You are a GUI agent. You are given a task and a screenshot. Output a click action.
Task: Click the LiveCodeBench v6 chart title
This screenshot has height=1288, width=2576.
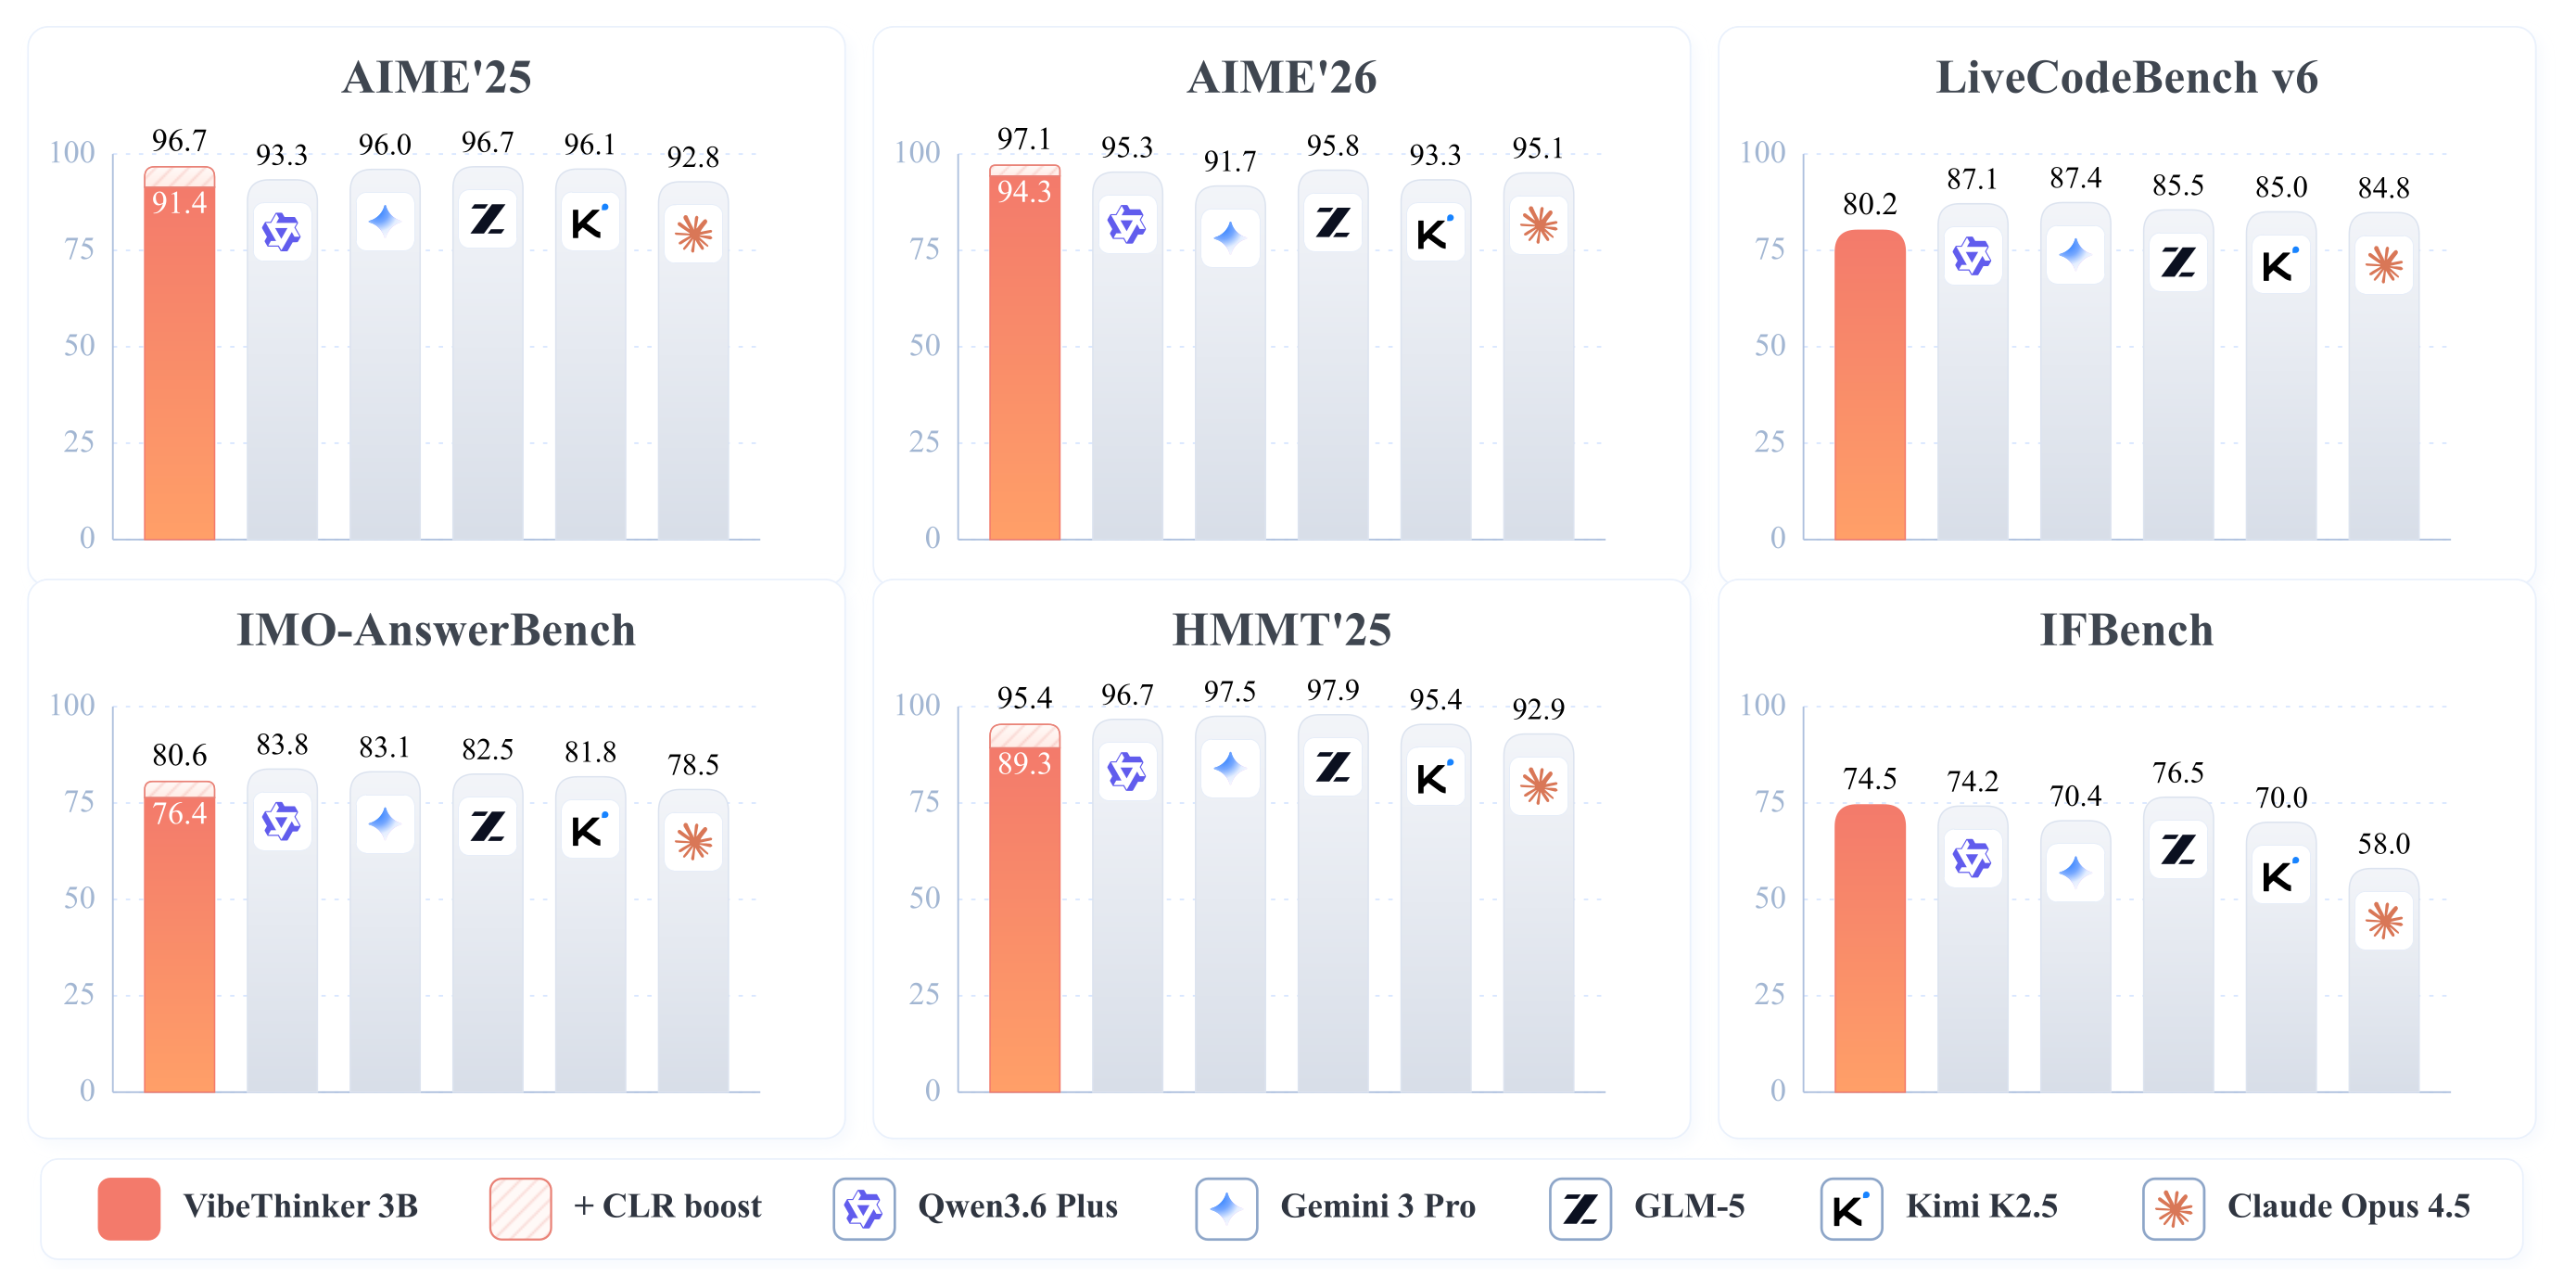tap(2127, 78)
